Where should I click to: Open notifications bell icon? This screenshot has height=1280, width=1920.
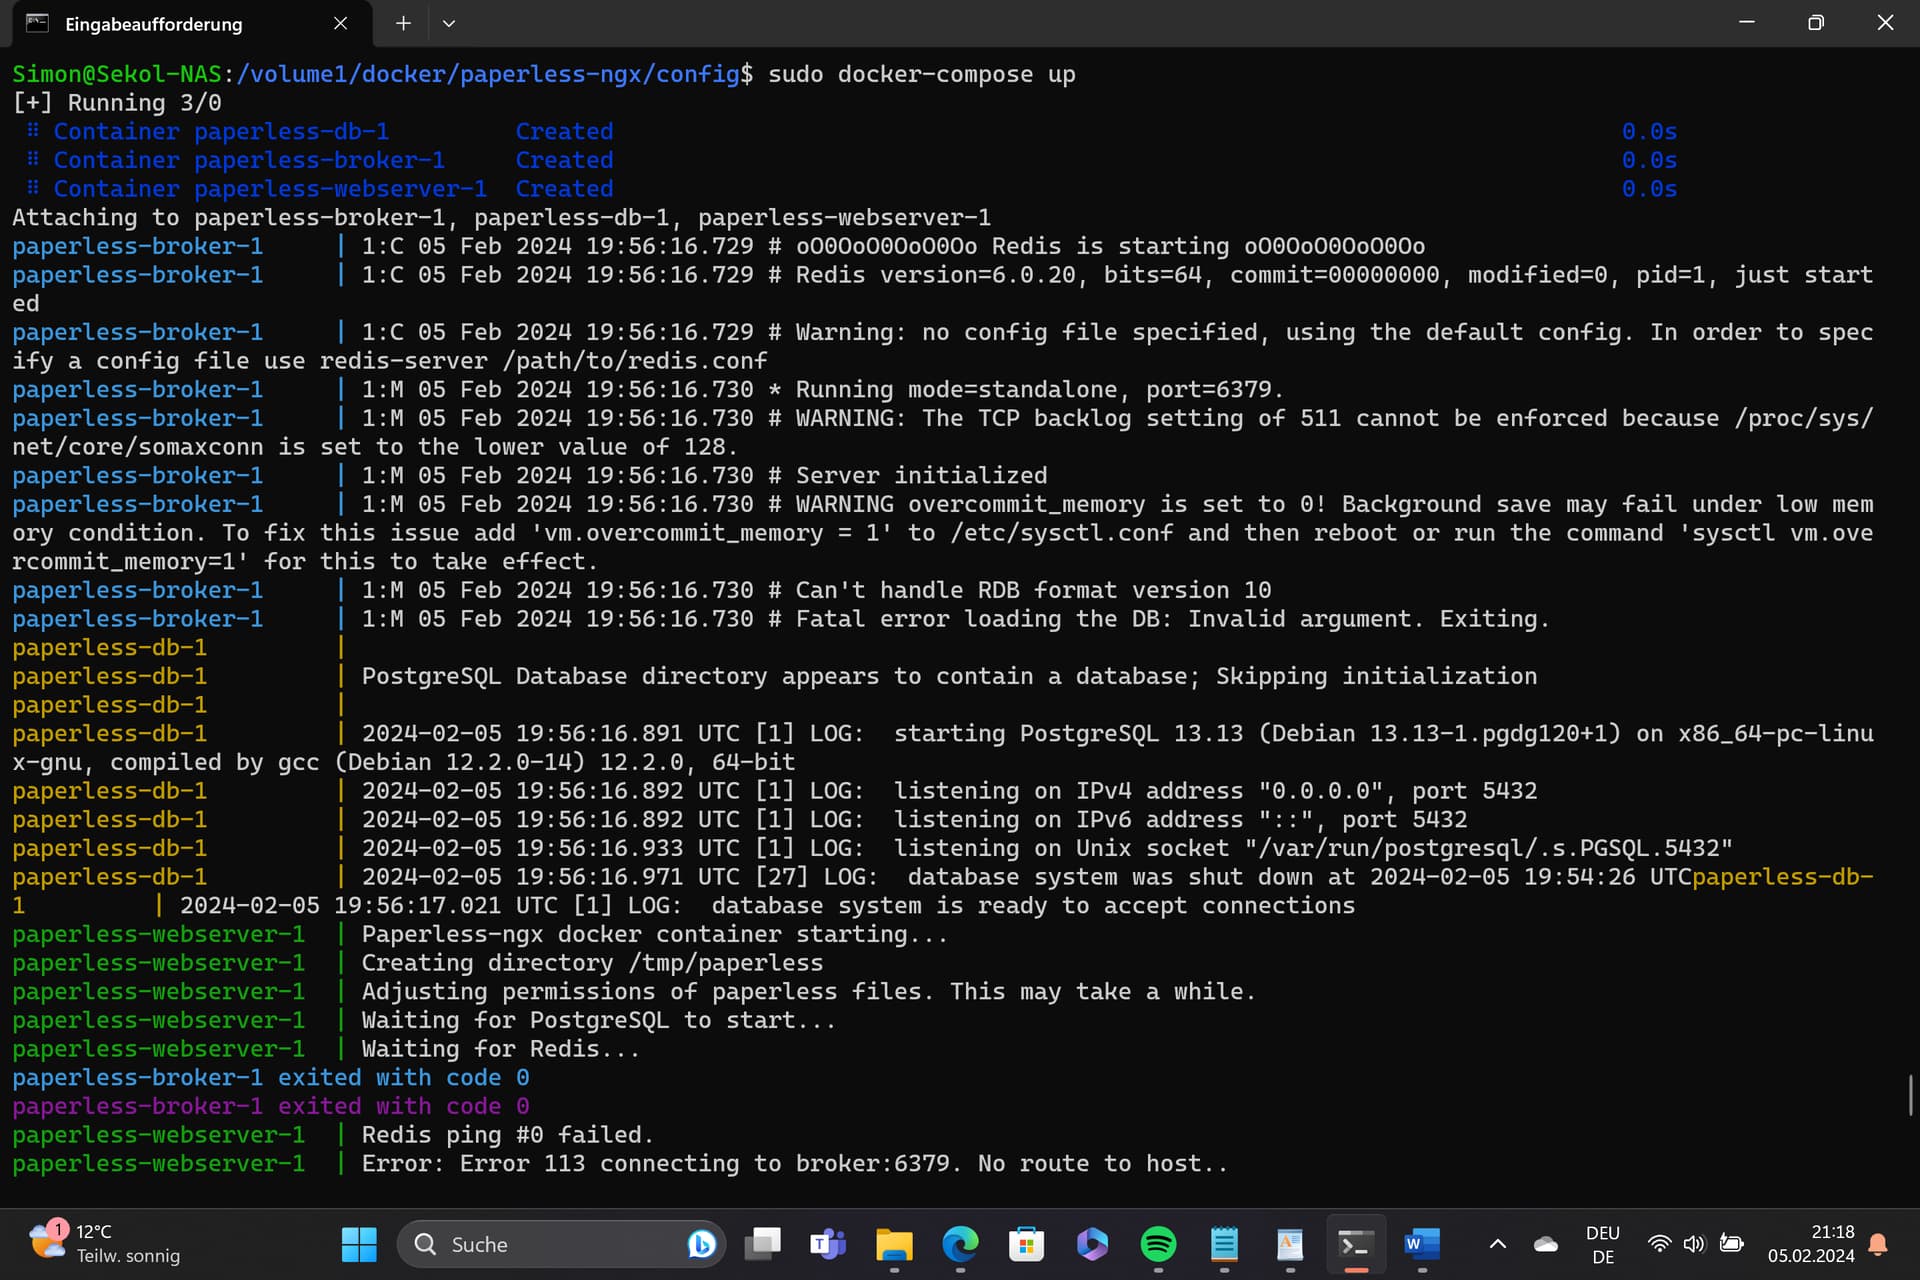(x=1878, y=1244)
